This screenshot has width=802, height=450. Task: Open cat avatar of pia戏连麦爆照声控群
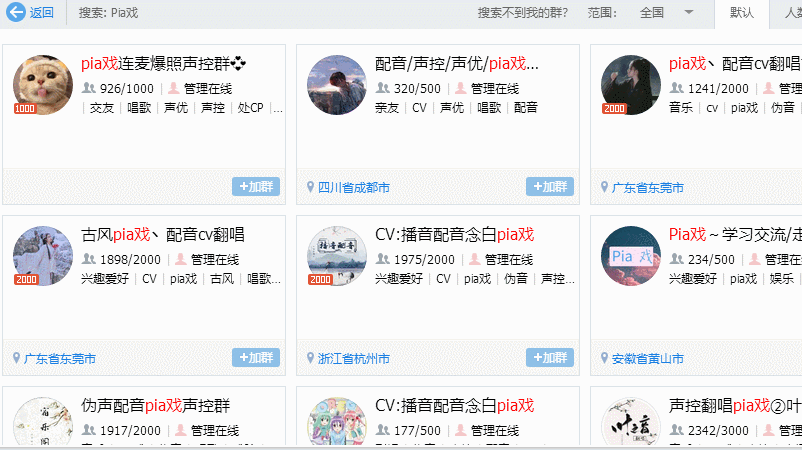pyautogui.click(x=43, y=85)
